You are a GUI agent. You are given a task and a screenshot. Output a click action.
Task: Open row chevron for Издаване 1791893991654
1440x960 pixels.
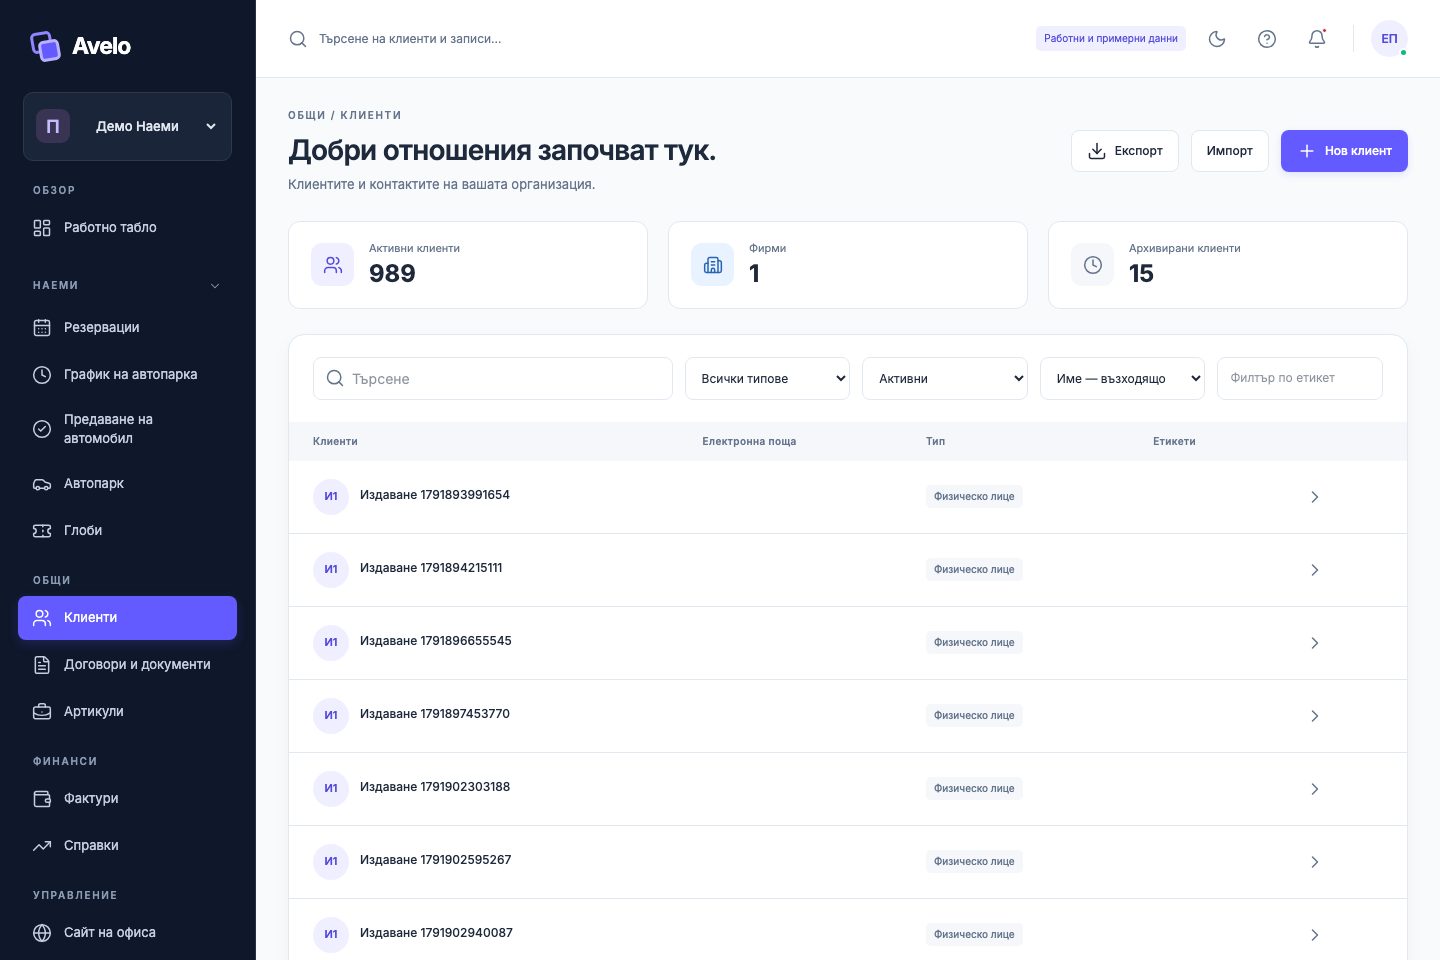tap(1315, 497)
